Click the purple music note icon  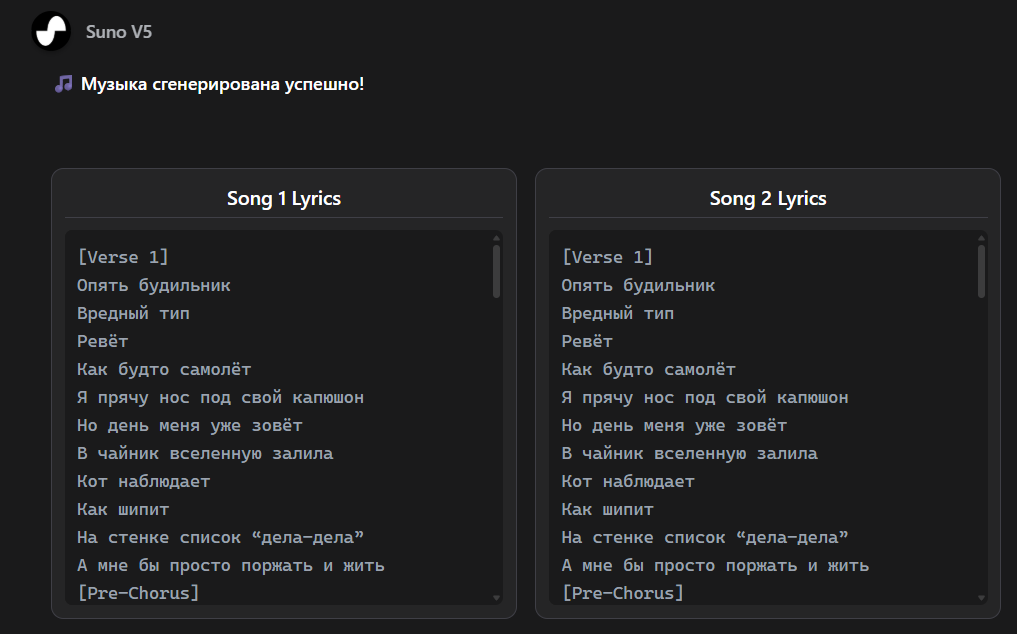pos(64,84)
